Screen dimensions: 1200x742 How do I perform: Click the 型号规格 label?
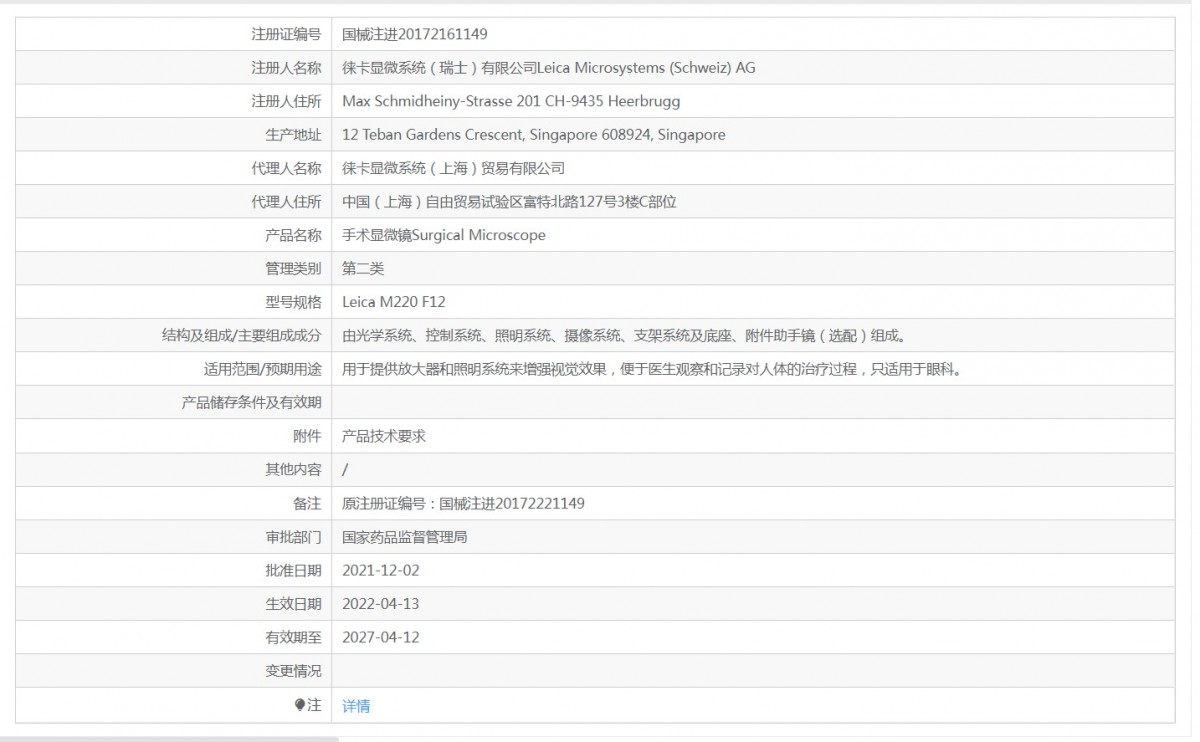point(293,302)
